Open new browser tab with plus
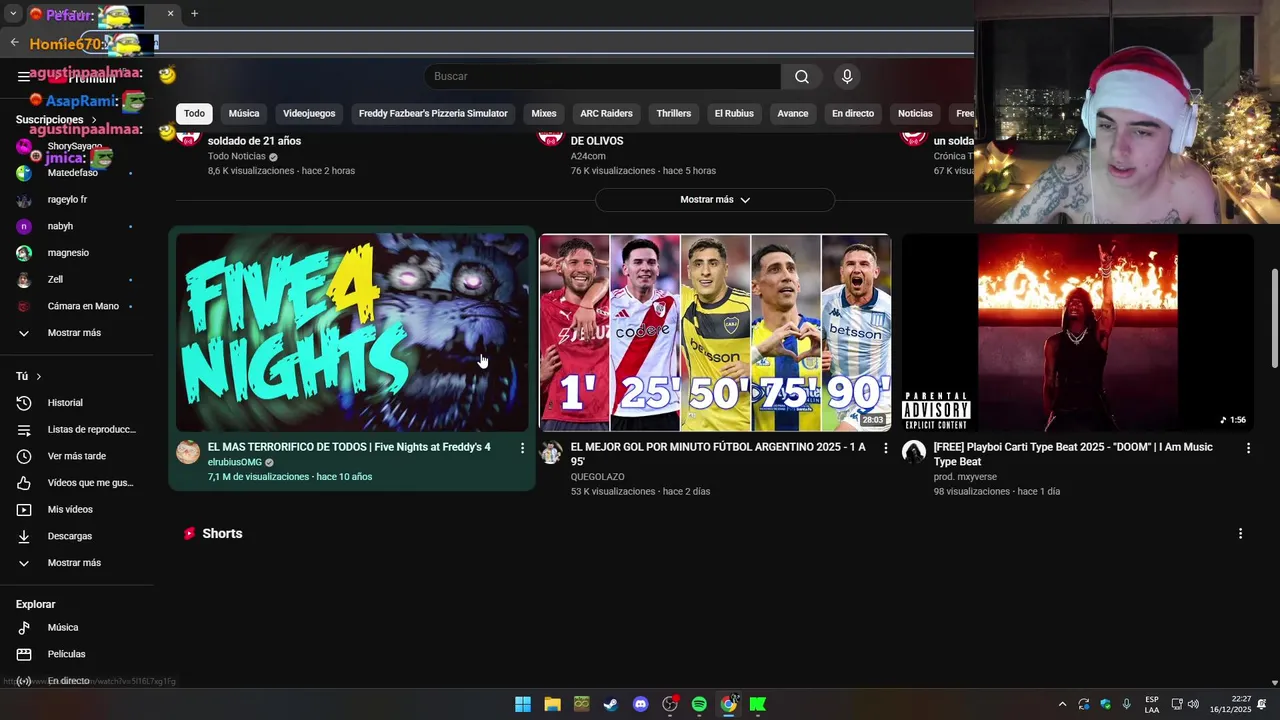Viewport: 1280px width, 720px height. (x=194, y=14)
